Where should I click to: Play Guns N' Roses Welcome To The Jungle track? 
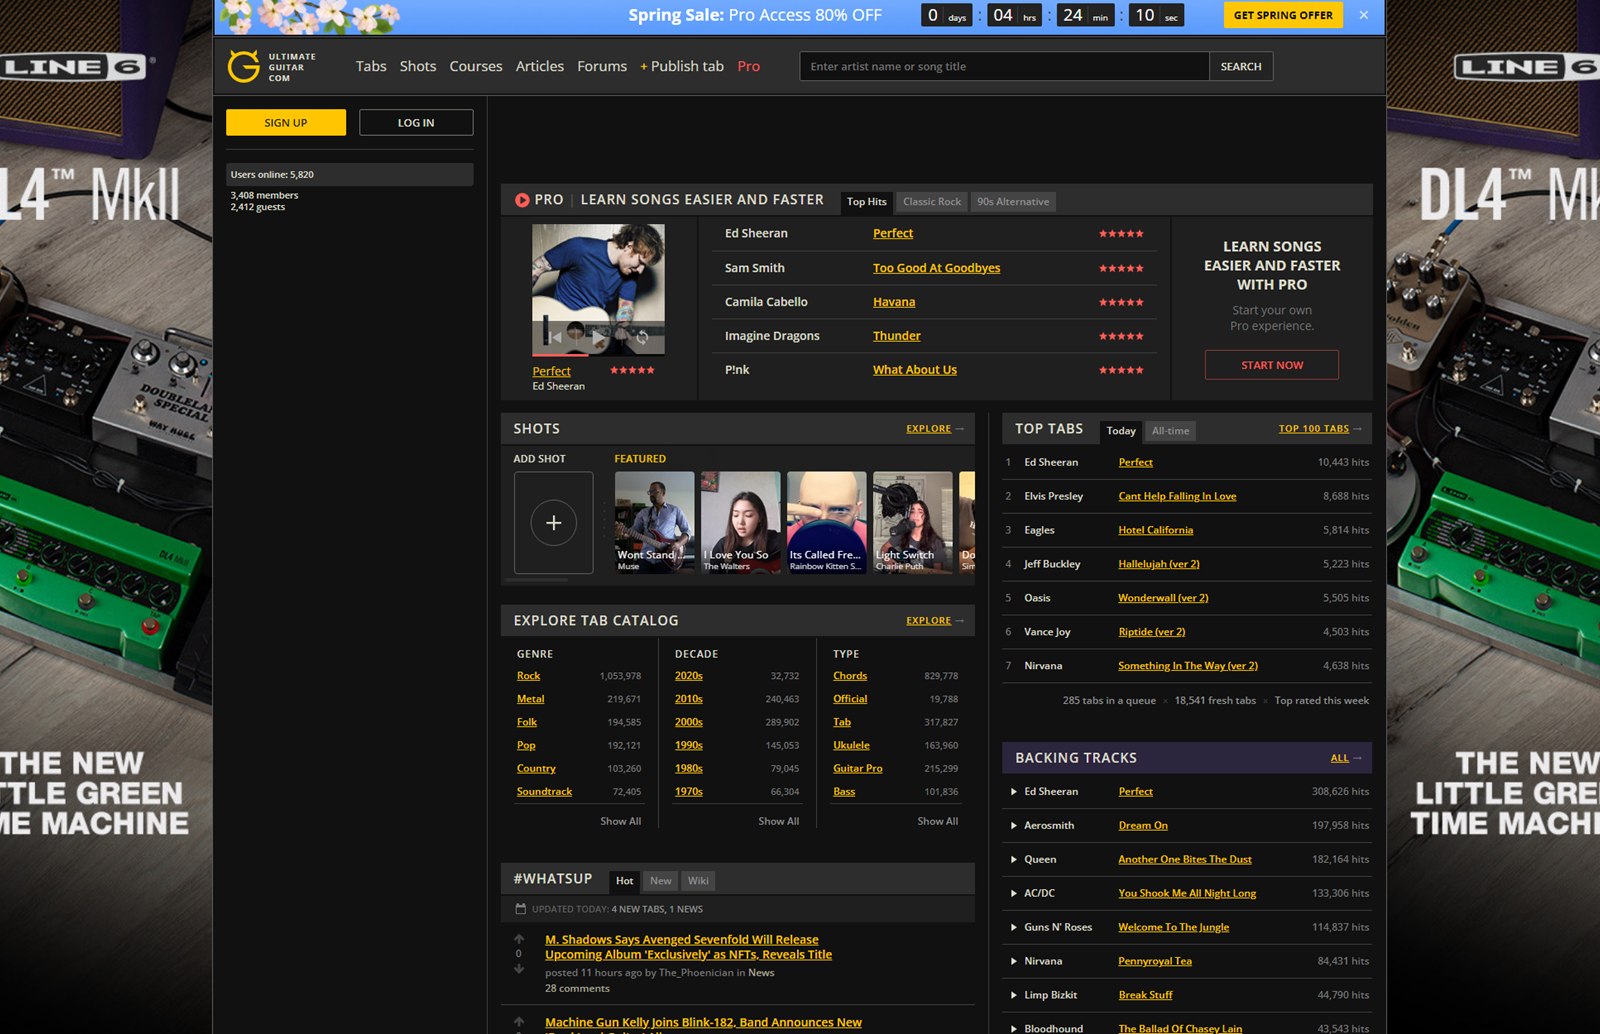(x=1014, y=927)
